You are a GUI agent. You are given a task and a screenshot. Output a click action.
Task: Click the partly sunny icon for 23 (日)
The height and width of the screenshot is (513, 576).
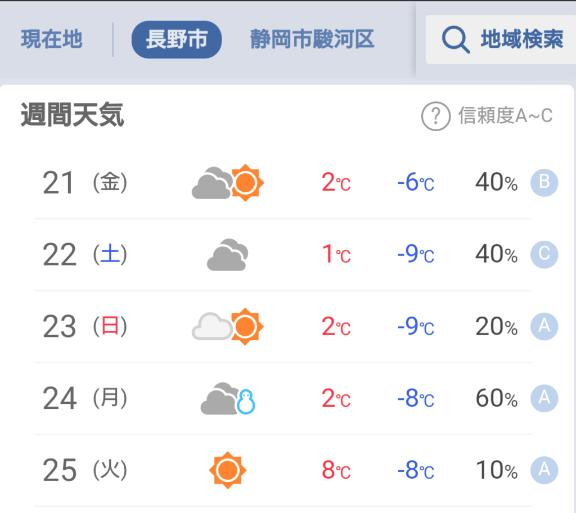pyautogui.click(x=228, y=326)
